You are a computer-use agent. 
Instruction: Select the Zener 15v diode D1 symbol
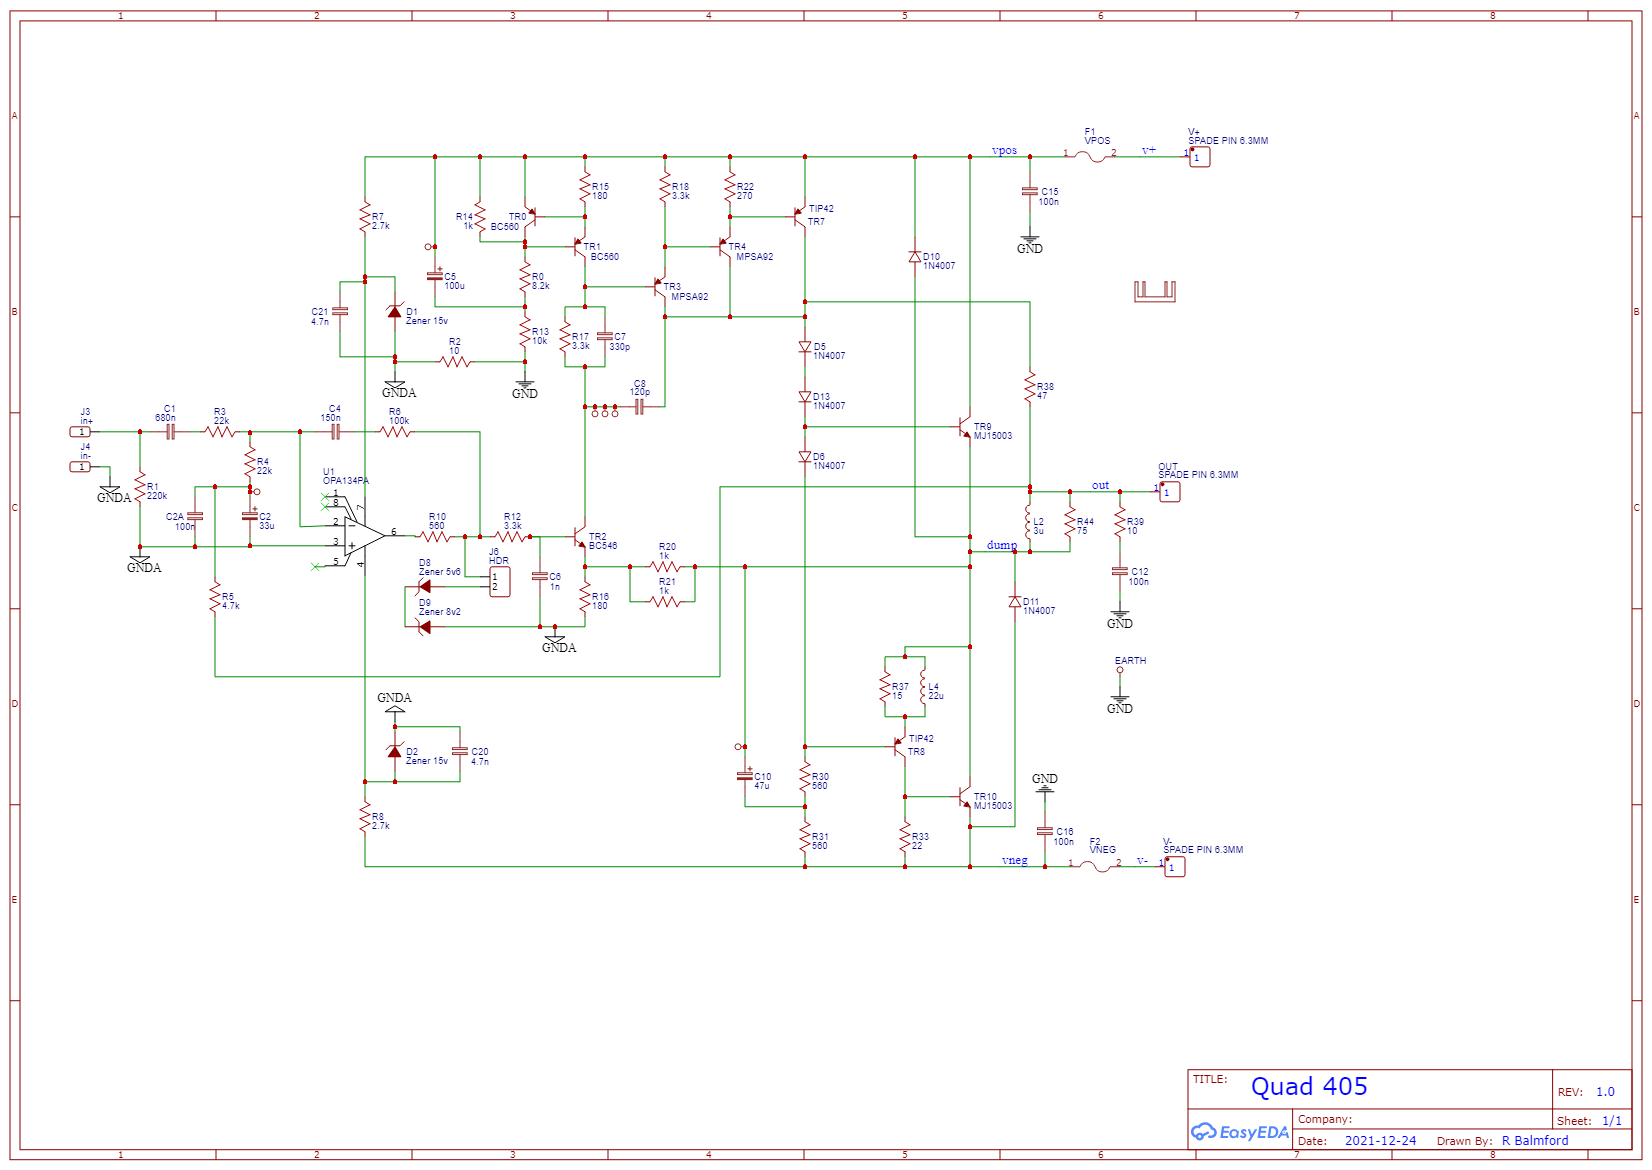pos(396,312)
